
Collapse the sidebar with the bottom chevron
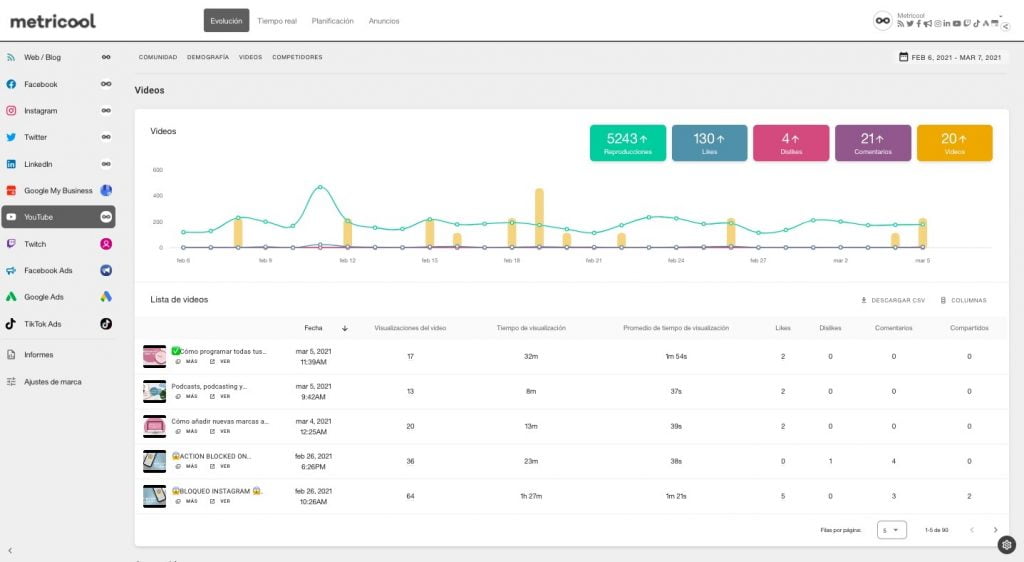point(10,550)
